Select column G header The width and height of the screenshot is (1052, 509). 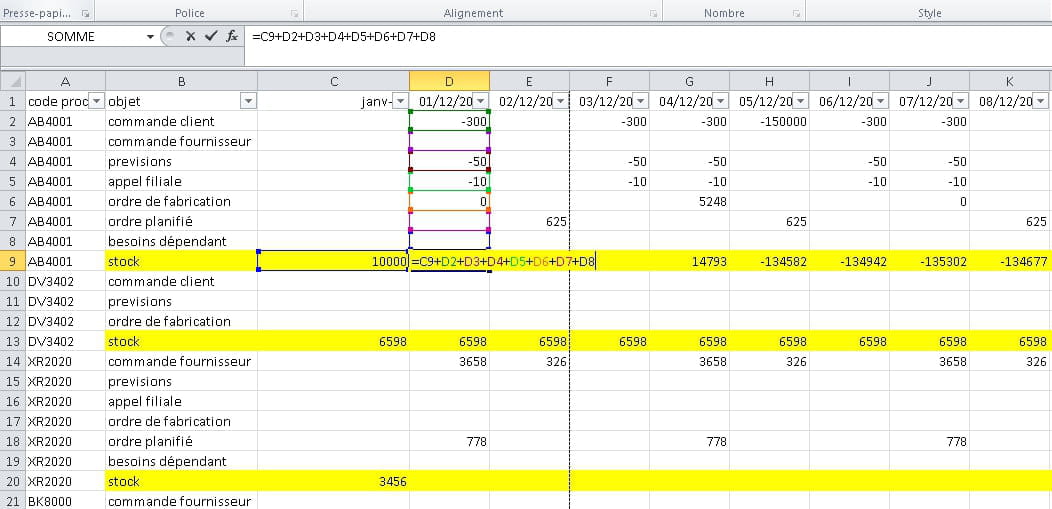(x=690, y=81)
